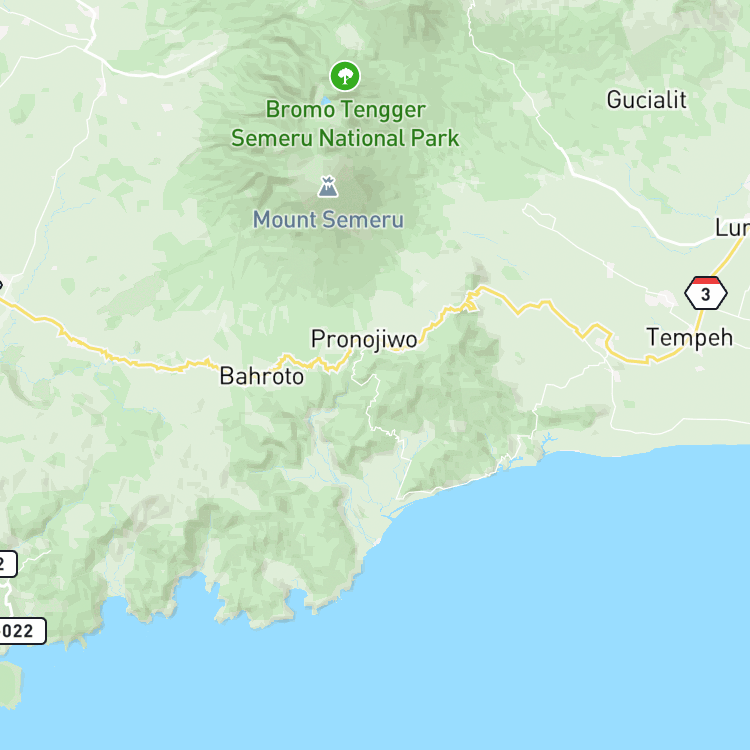Click the Pronojiwo town label
The height and width of the screenshot is (750, 750).
(x=364, y=340)
